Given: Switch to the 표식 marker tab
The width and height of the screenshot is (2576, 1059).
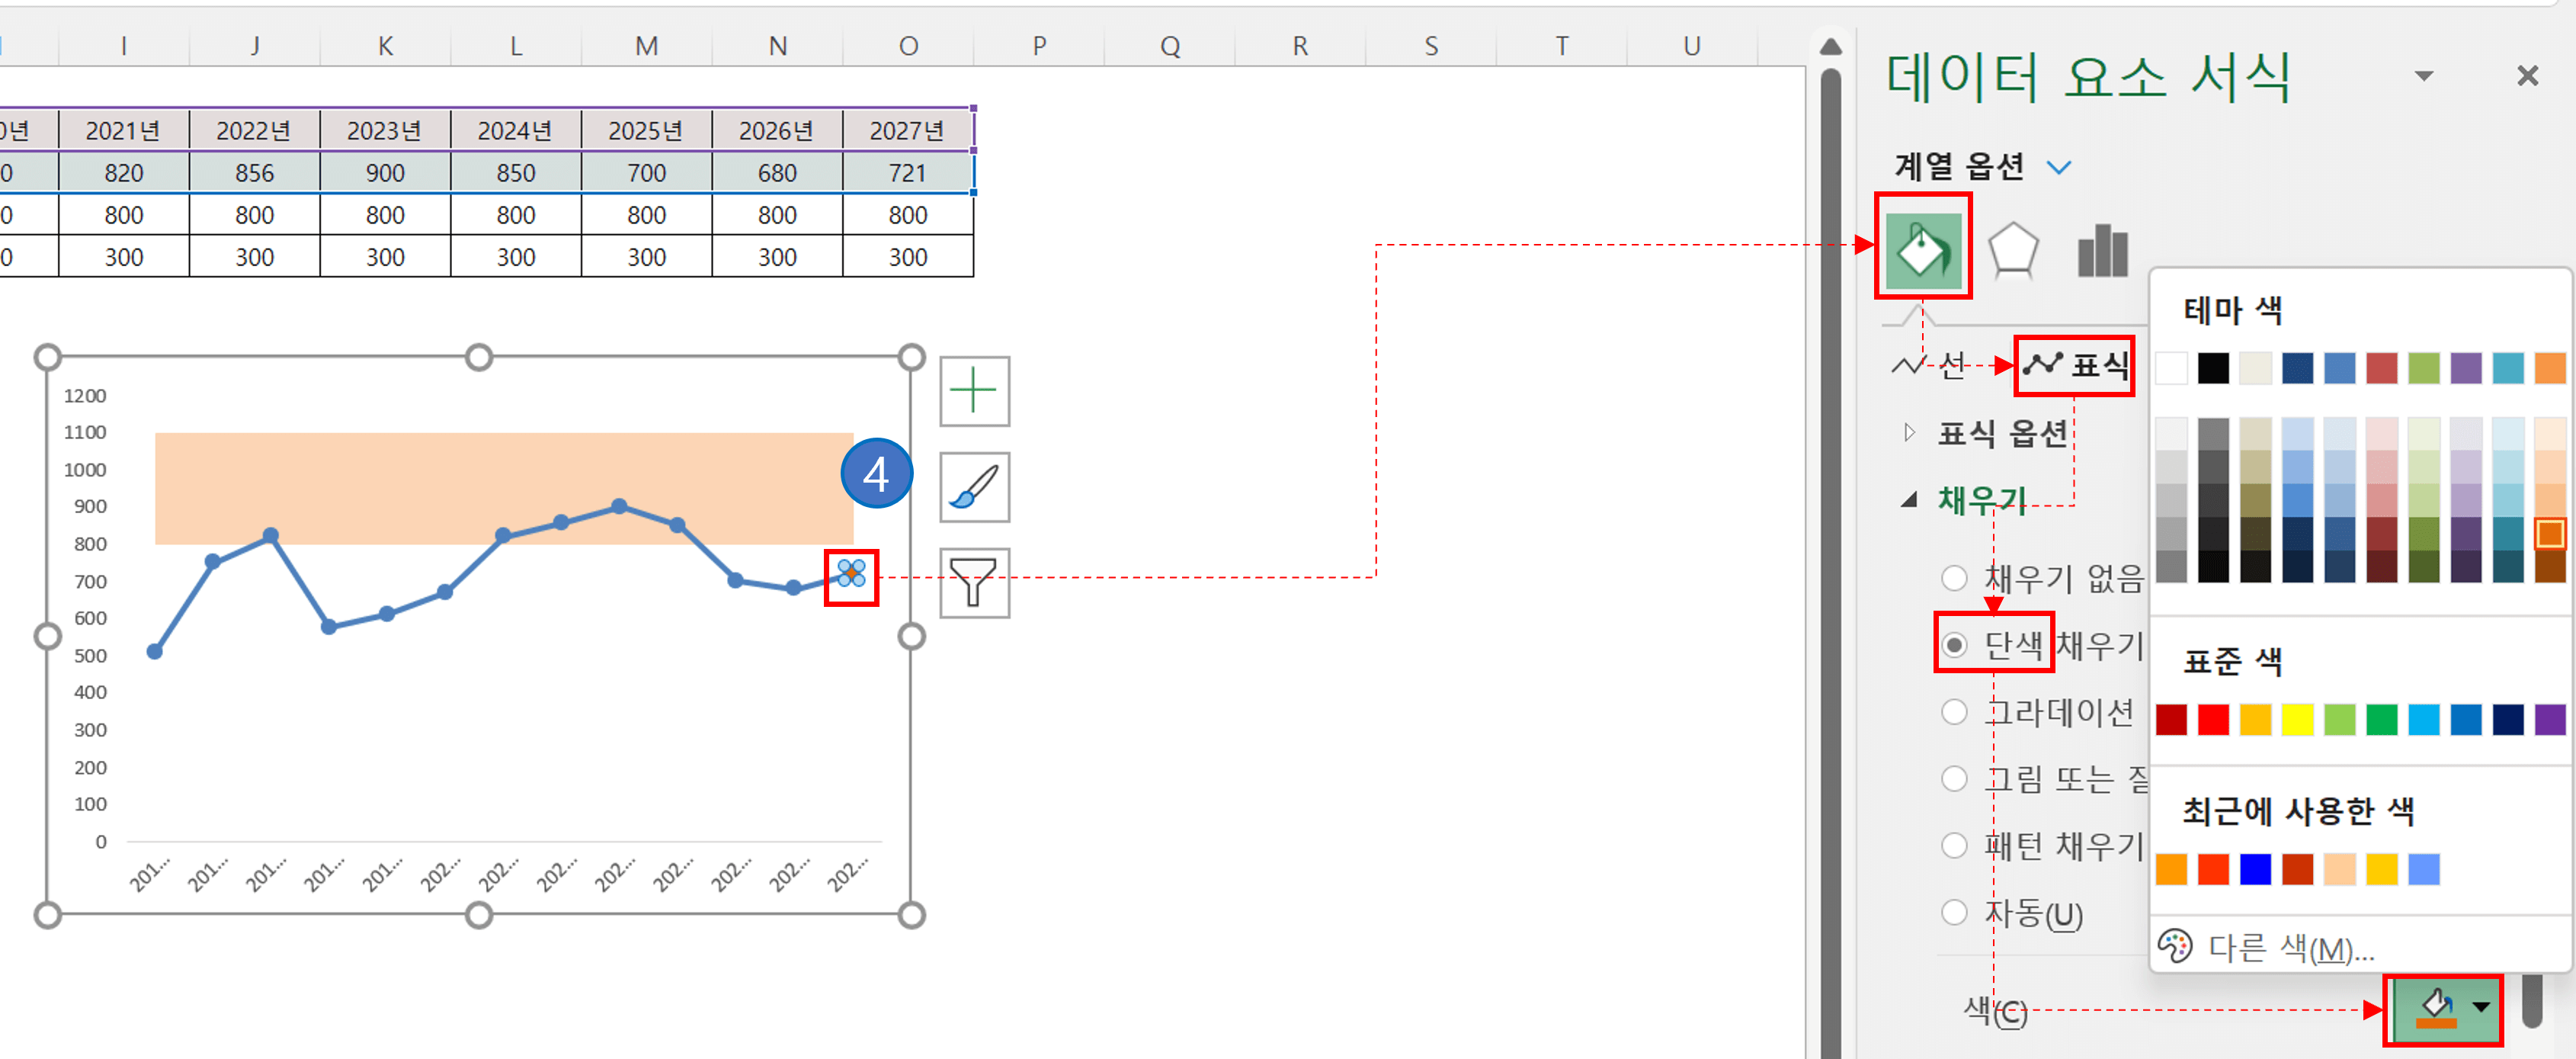Looking at the screenshot, I should pyautogui.click(x=2074, y=365).
